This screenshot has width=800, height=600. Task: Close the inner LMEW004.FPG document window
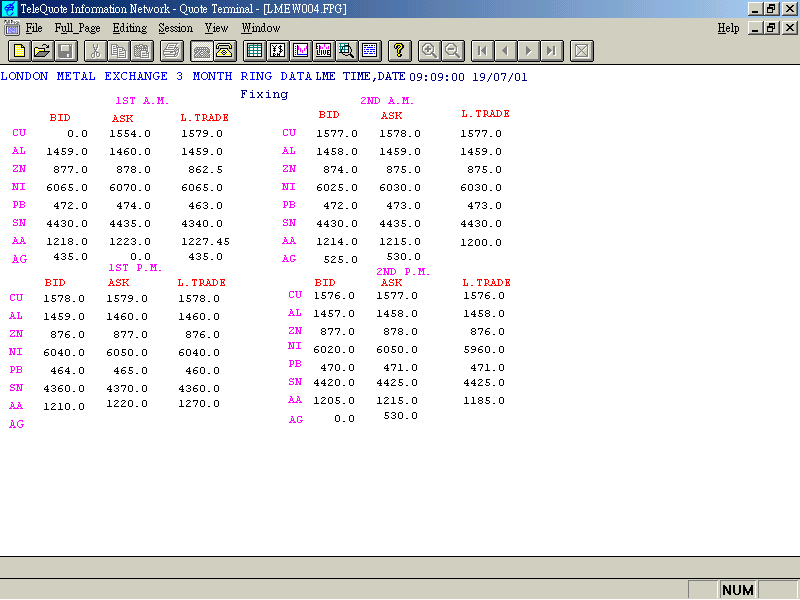coord(790,28)
